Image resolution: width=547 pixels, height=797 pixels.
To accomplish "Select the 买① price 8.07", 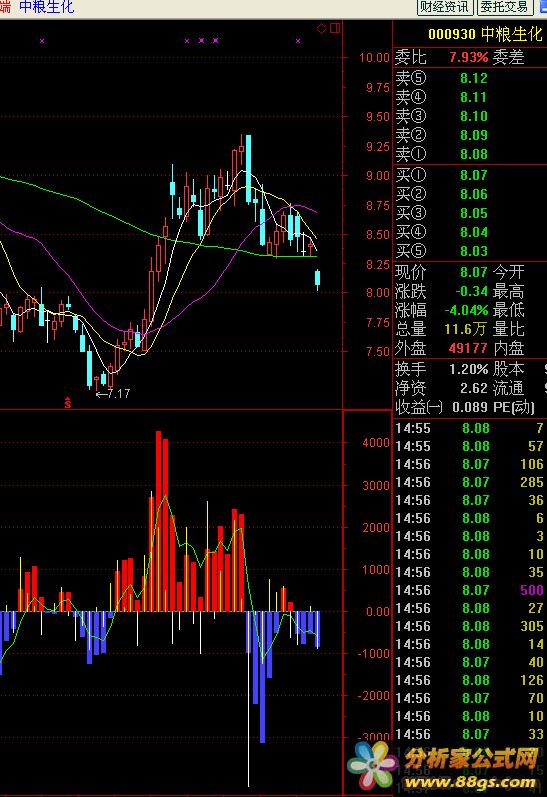I will click(474, 175).
